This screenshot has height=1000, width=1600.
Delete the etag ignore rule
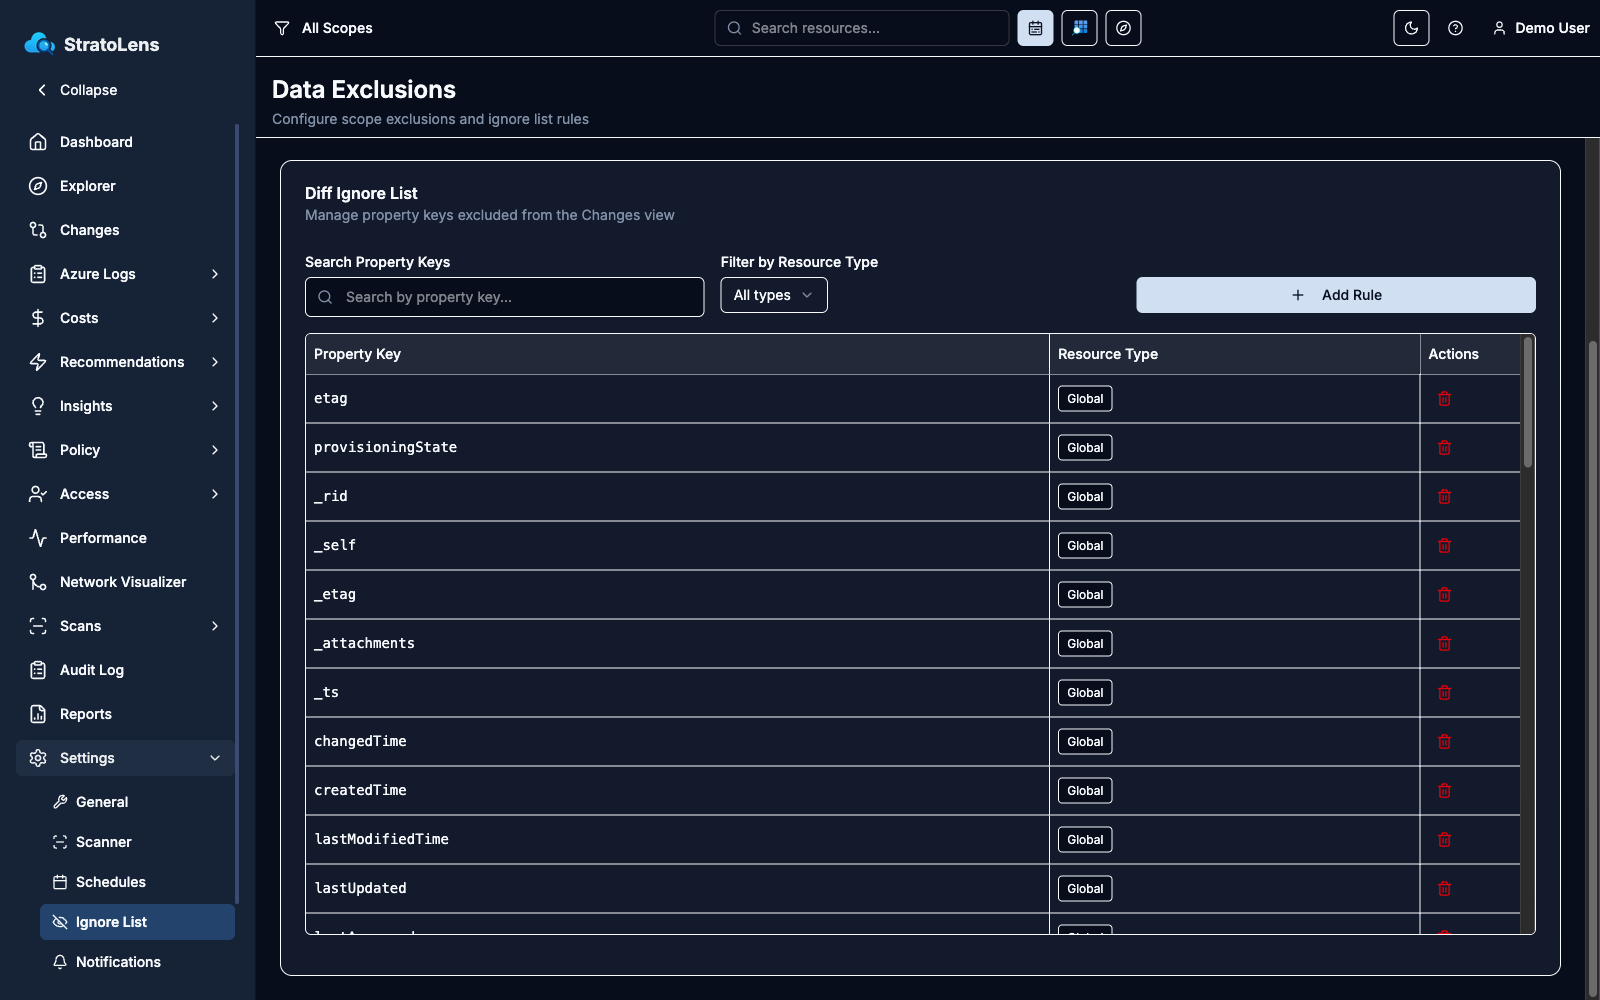click(1444, 399)
